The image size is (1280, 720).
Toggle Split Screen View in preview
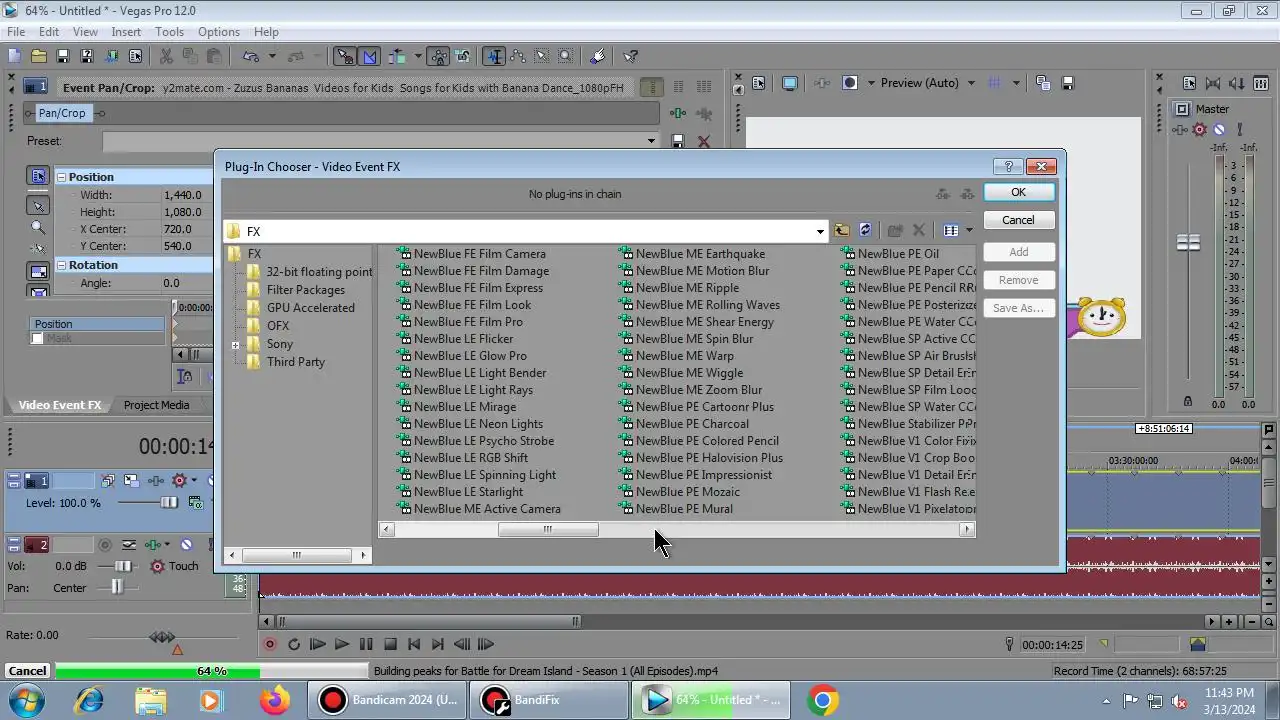[849, 83]
